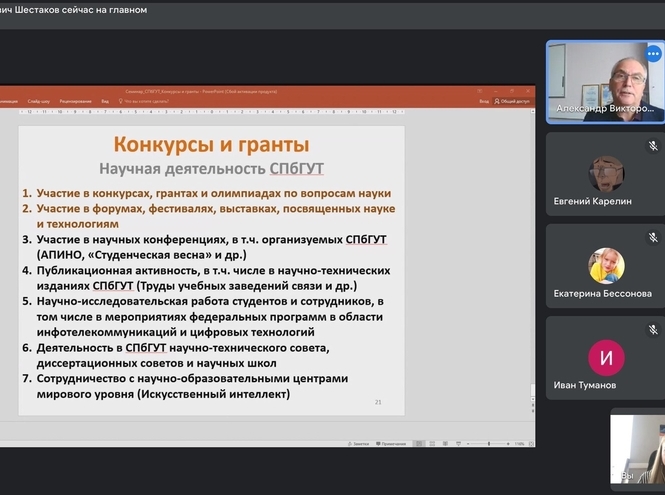The width and height of the screenshot is (665, 495).
Task: Click the 'Что вы хотите сделать?' search field
Action: pyautogui.click(x=143, y=101)
